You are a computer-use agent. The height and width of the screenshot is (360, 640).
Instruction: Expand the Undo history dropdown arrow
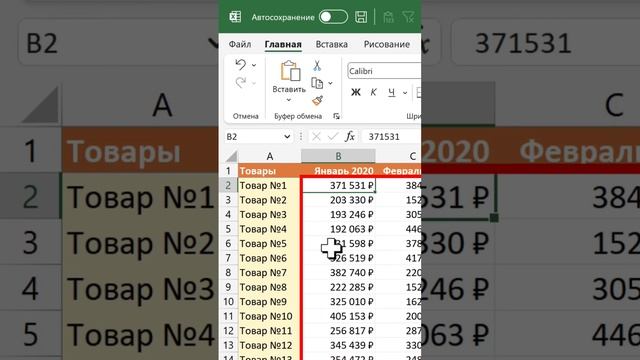click(x=254, y=65)
